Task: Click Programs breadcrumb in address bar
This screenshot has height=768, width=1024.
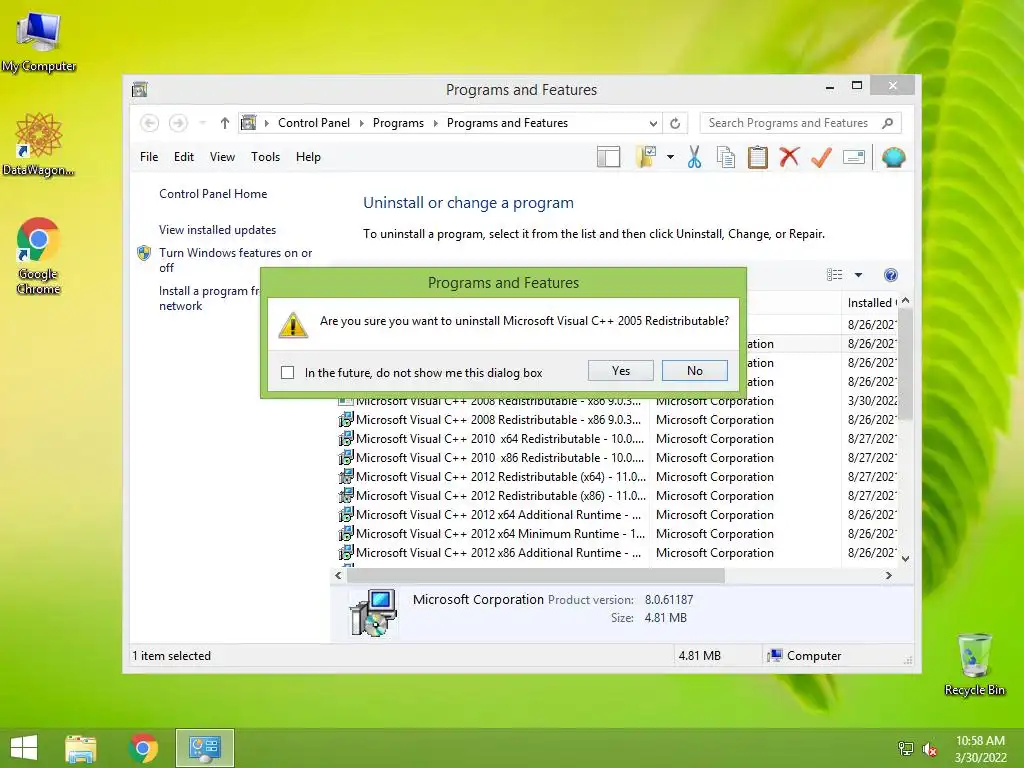Action: click(398, 123)
